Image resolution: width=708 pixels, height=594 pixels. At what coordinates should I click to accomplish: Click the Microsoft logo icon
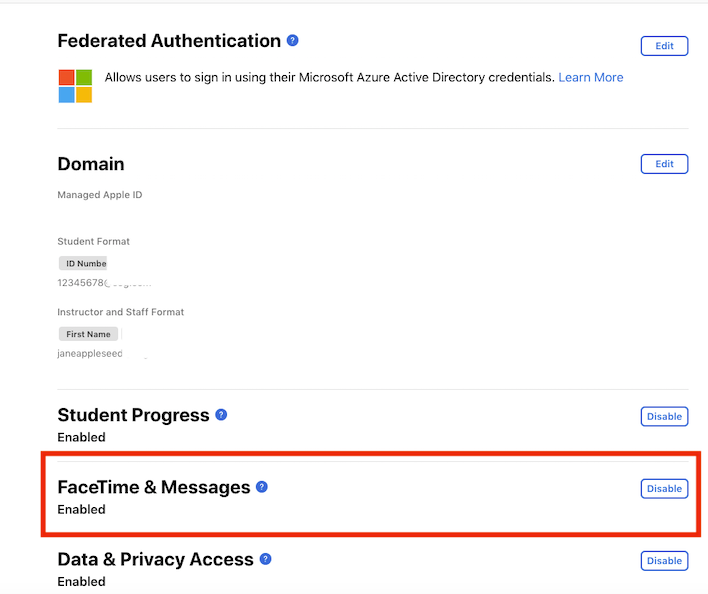tap(75, 86)
